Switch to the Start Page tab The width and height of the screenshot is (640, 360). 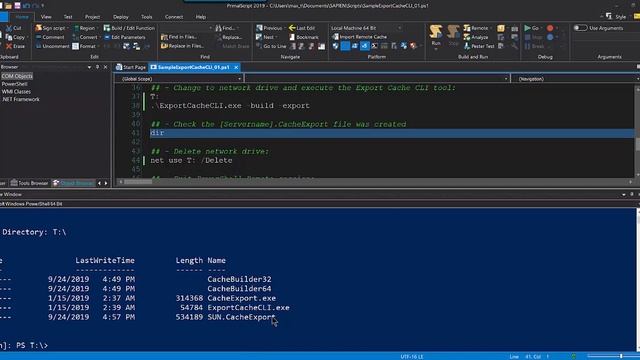point(131,67)
